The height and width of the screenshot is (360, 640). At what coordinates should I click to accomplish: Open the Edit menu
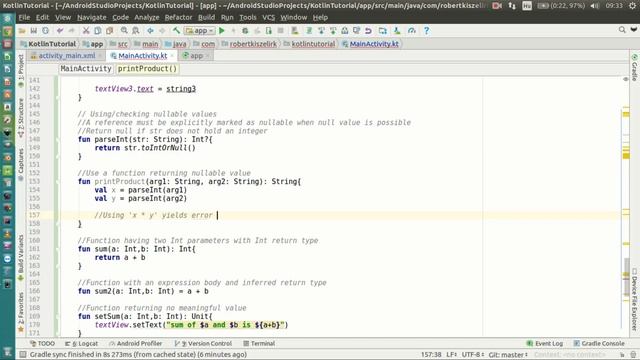(x=42, y=18)
